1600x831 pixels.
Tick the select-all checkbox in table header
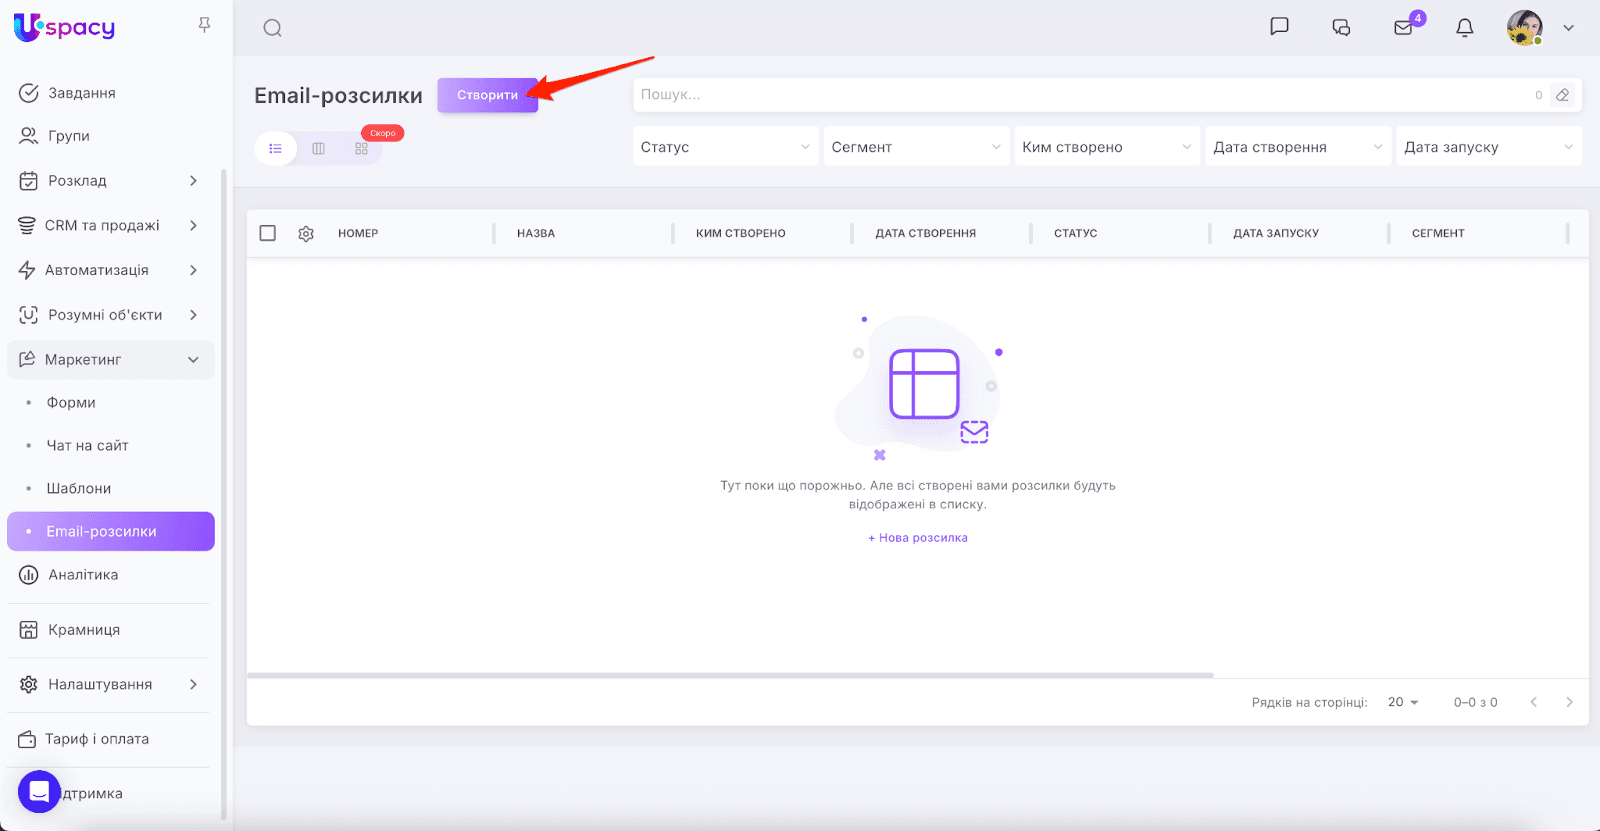point(268,233)
